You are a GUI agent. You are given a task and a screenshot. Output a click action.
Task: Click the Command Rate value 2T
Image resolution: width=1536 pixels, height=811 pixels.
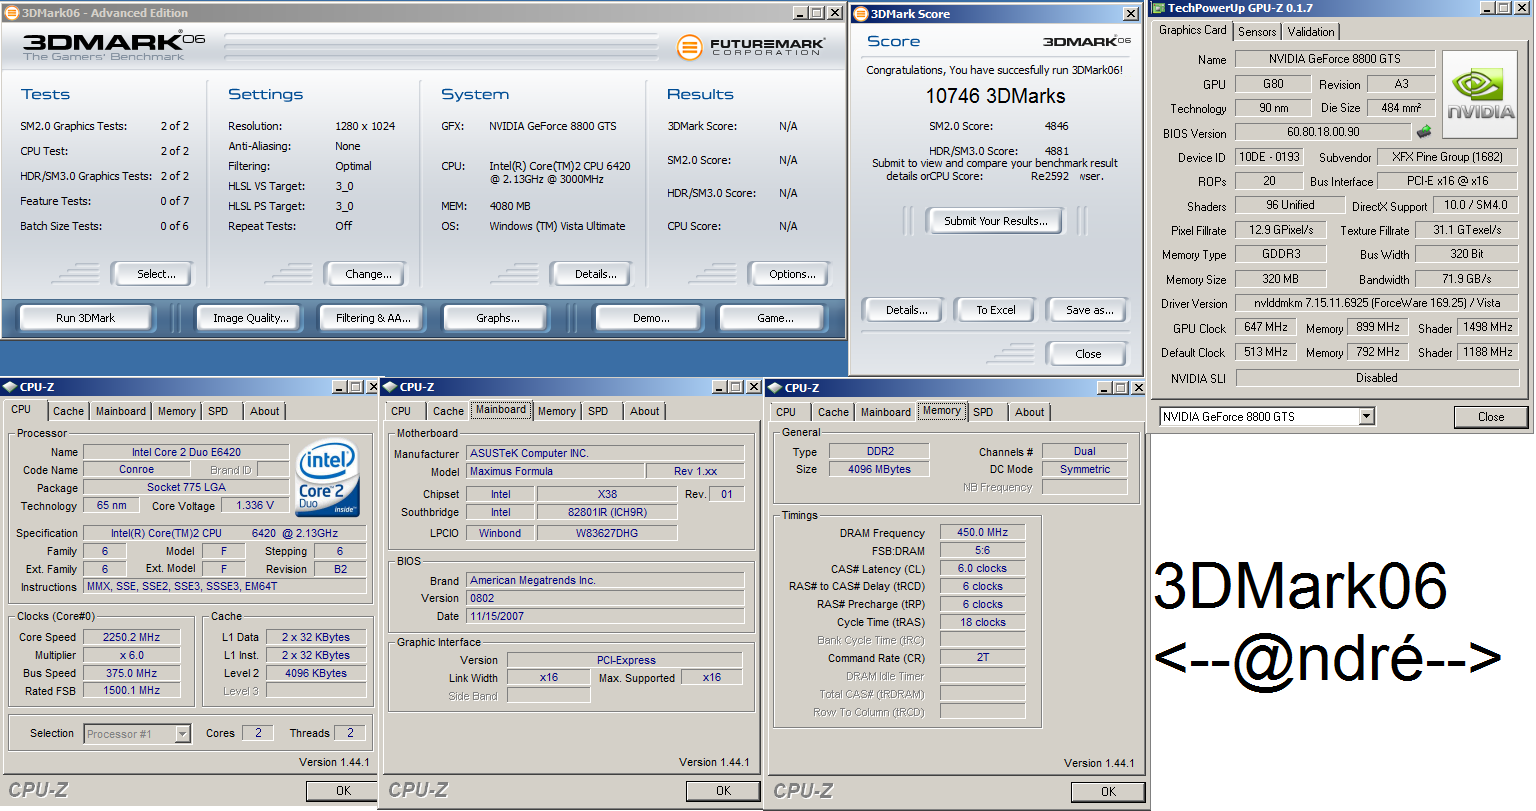tap(982, 657)
